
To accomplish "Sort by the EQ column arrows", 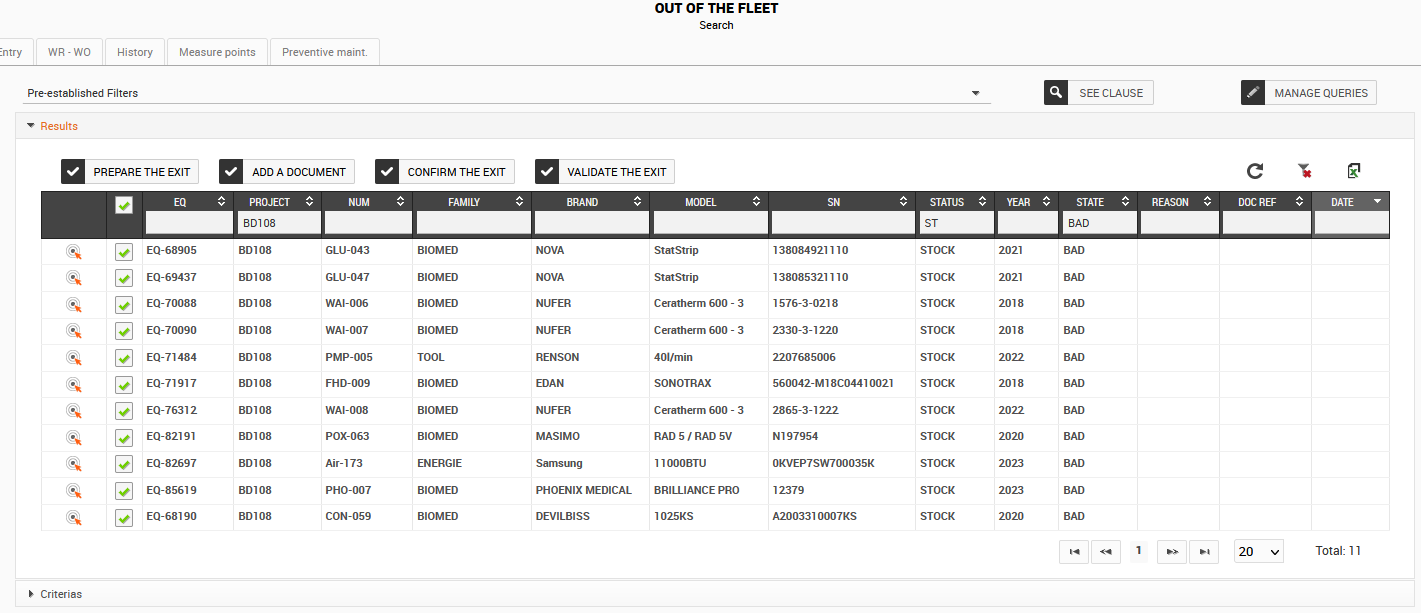I will pos(222,202).
